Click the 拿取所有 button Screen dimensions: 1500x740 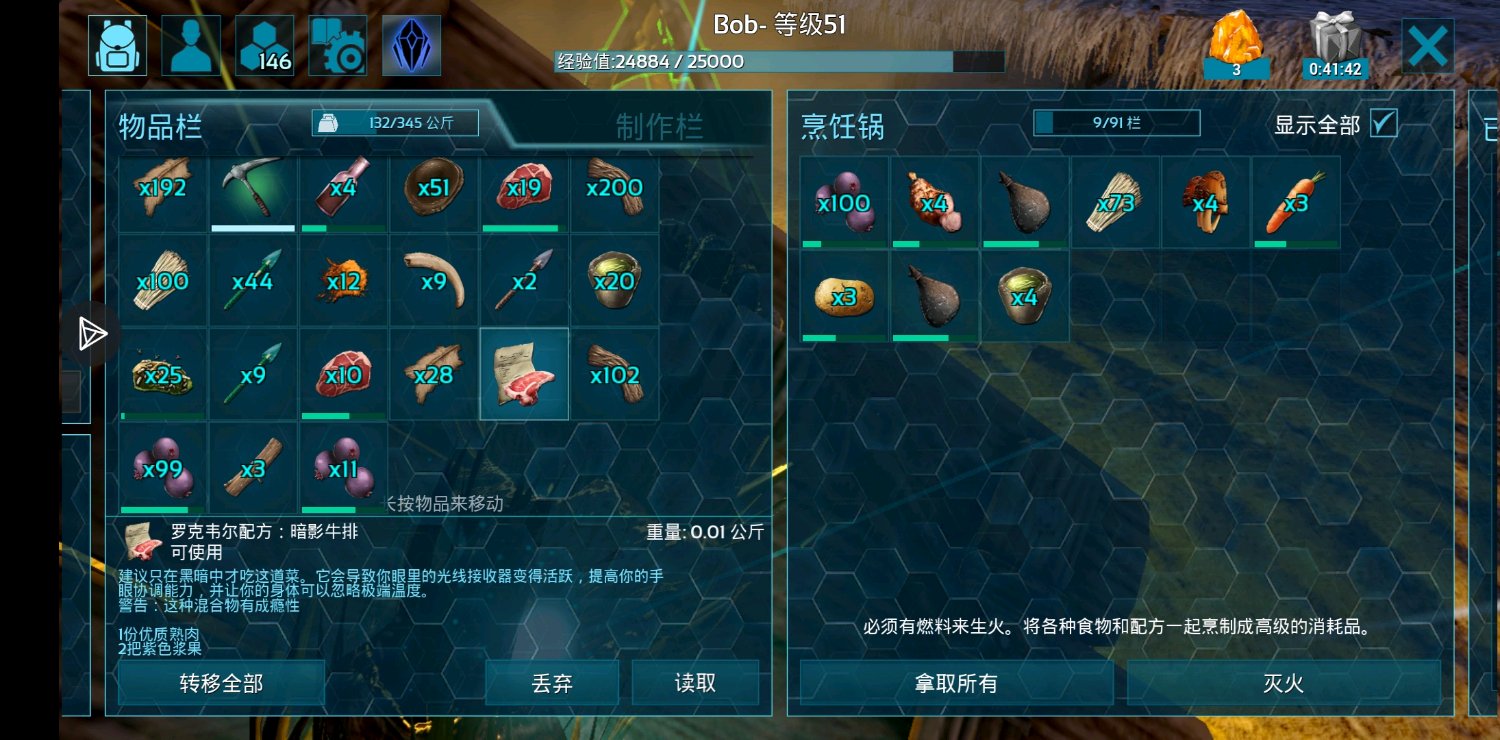[956, 683]
